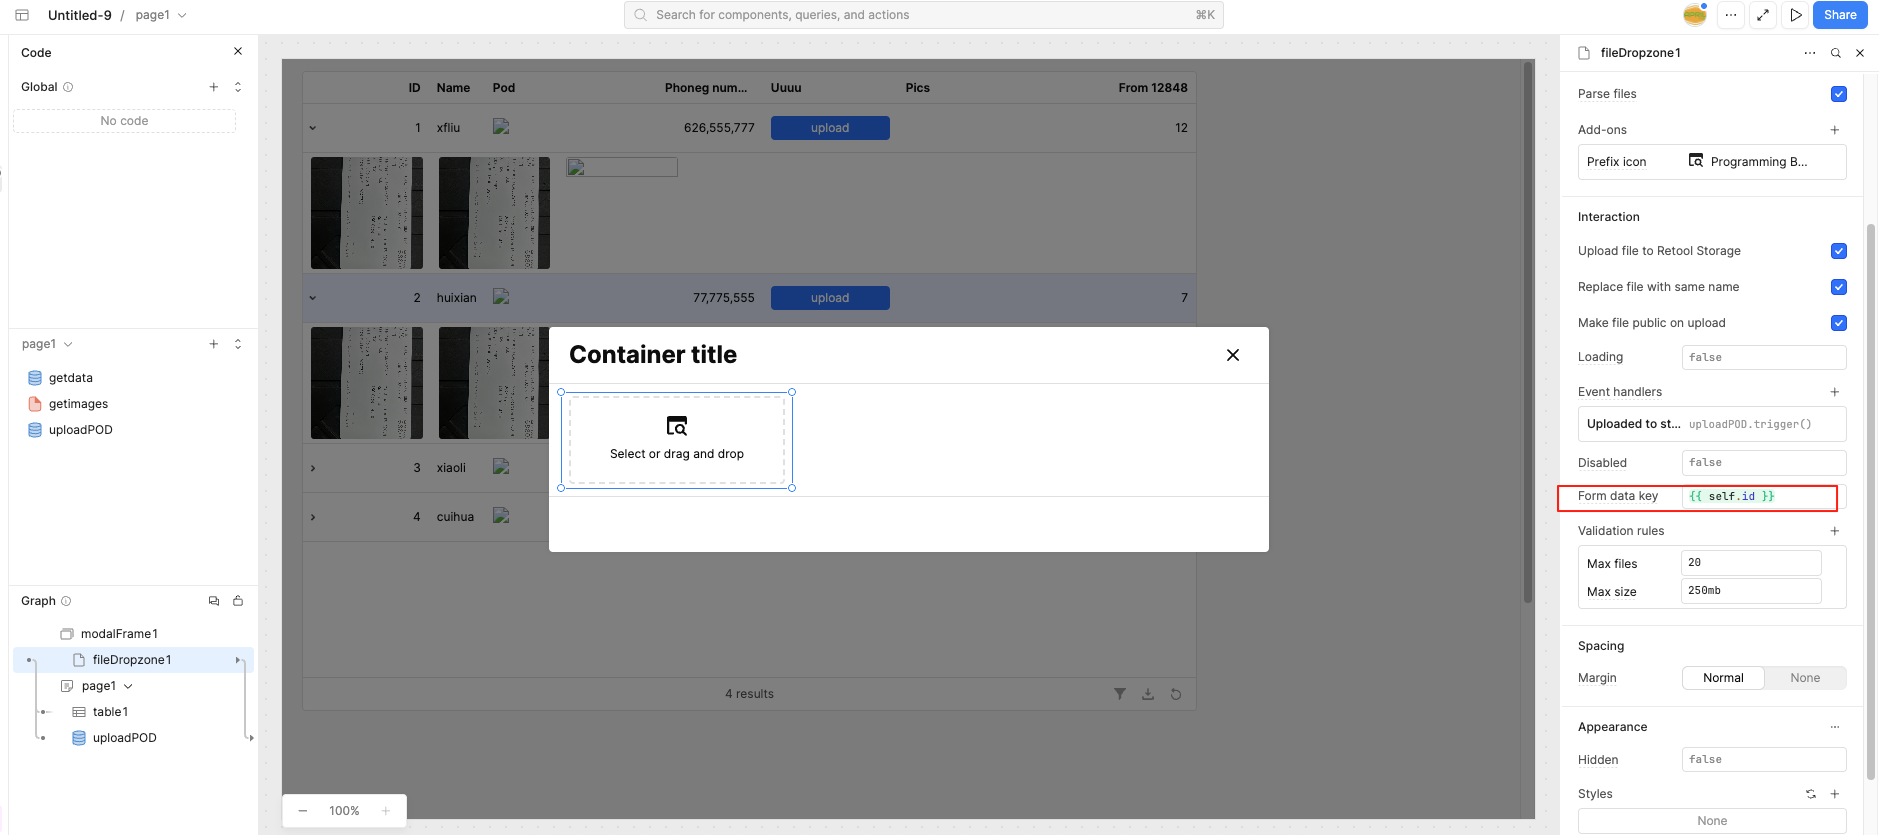Toggle the sidebar layout icon
1879x835 pixels.
coord(22,15)
